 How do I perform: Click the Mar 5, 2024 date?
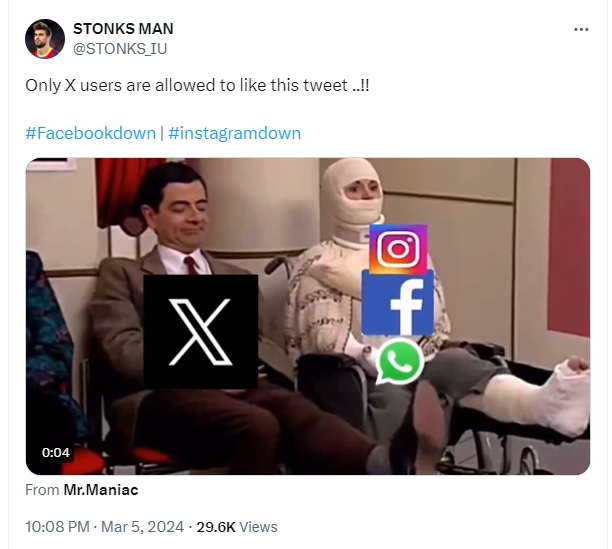(142, 527)
